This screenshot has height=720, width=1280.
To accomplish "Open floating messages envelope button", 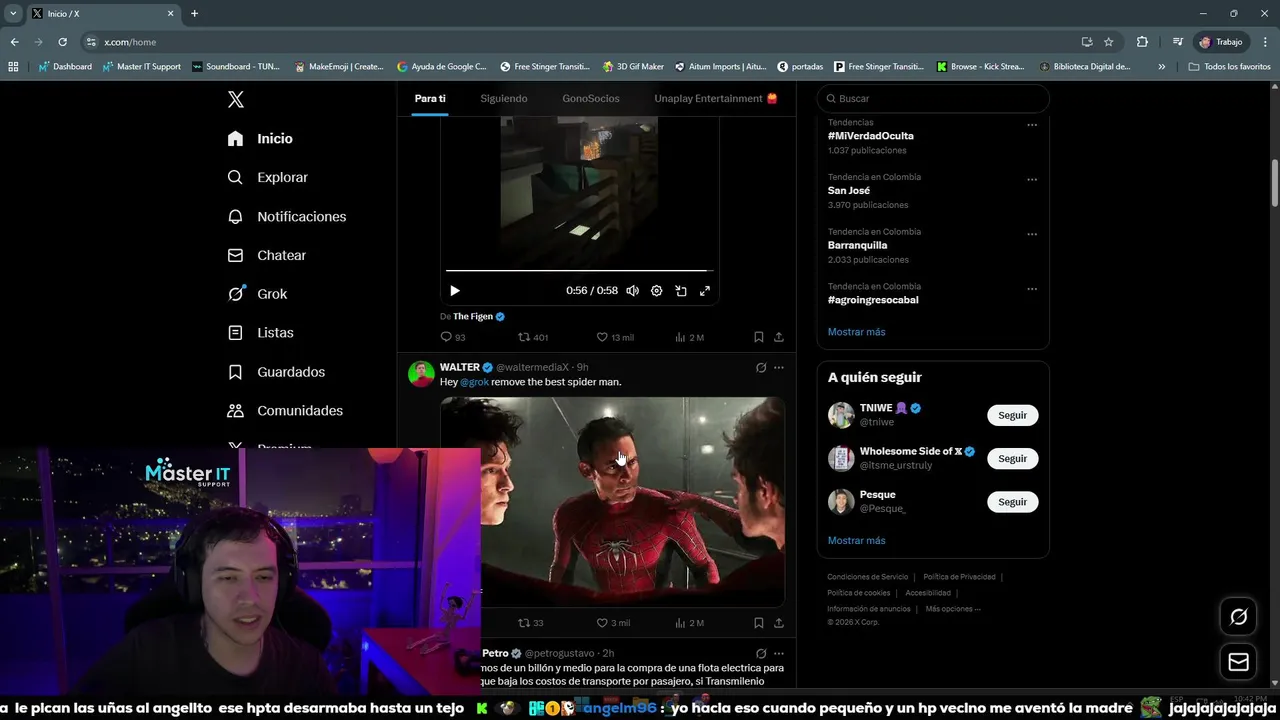I will coord(1239,662).
